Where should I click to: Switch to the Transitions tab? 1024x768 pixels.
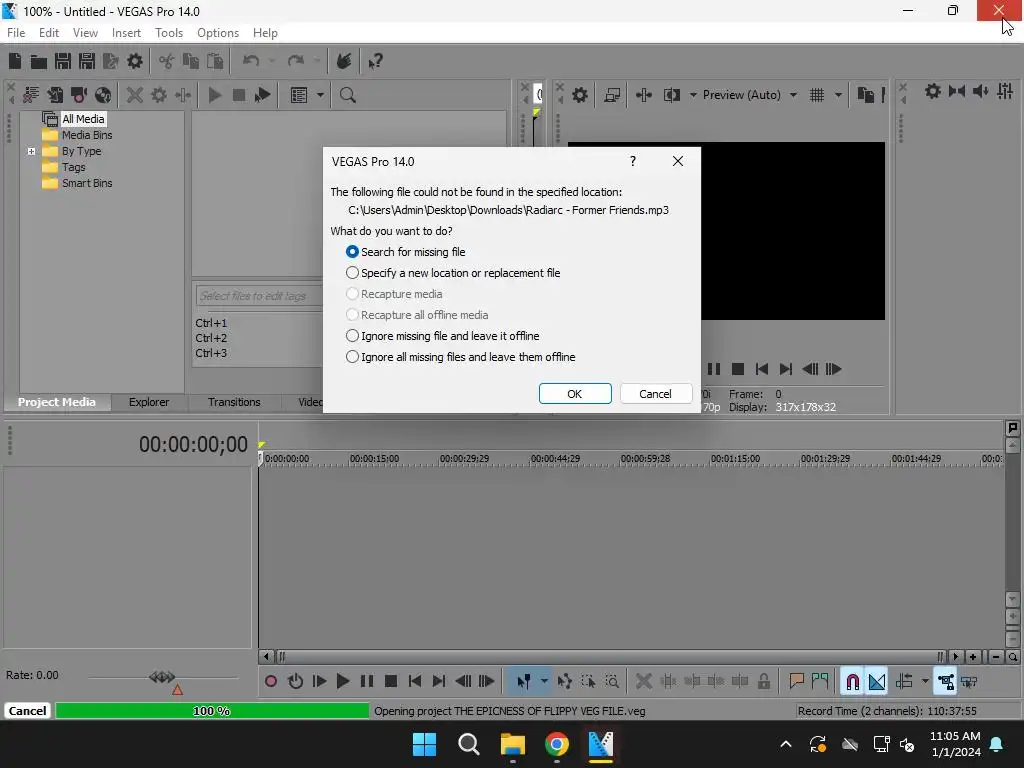234,402
